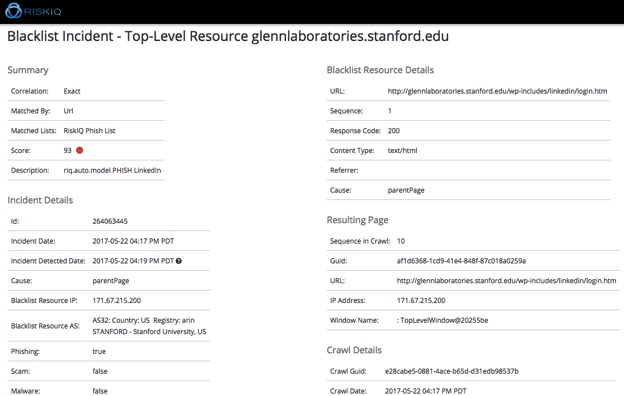Open the Resulting Page URL login.htm
Screen dimensions: 624x396
click(506, 281)
